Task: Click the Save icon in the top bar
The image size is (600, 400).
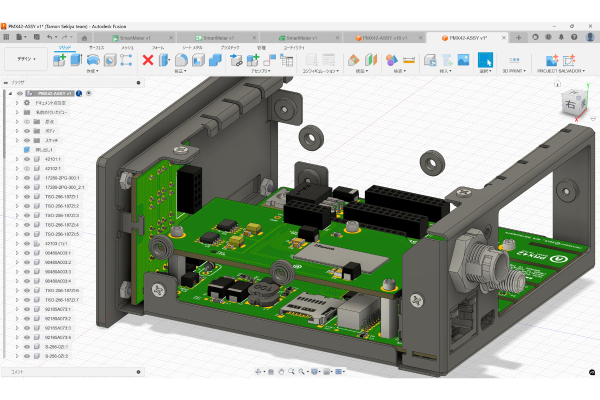Action: point(37,37)
